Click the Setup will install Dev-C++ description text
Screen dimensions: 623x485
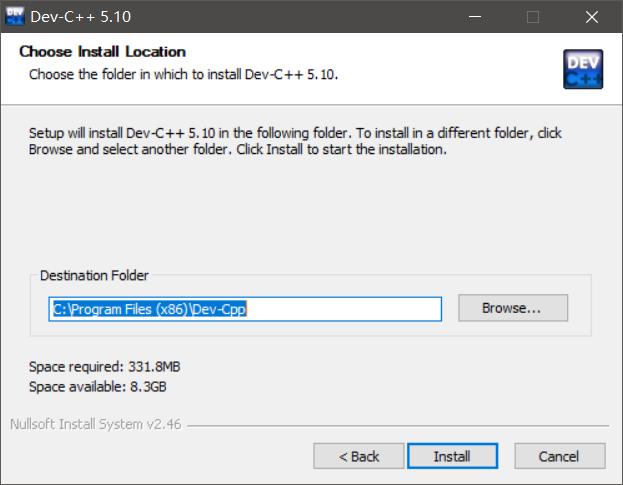(295, 141)
